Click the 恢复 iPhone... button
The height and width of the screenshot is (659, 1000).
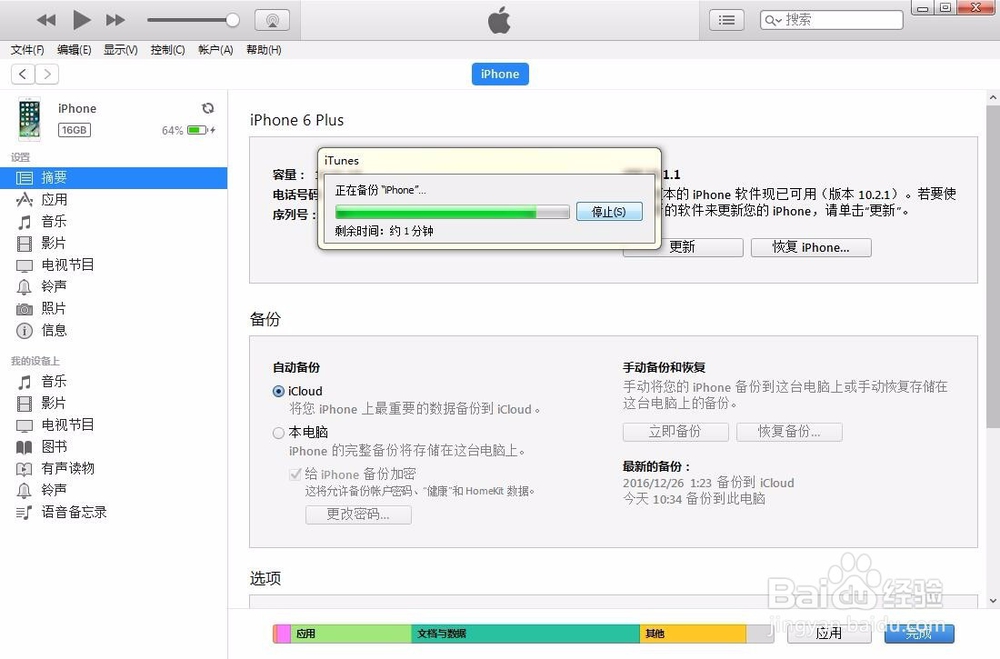click(811, 248)
